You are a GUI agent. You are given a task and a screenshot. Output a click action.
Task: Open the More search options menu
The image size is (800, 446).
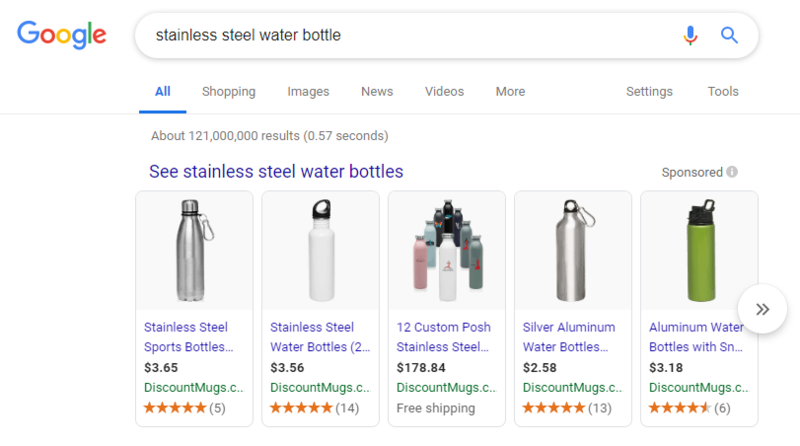point(510,92)
